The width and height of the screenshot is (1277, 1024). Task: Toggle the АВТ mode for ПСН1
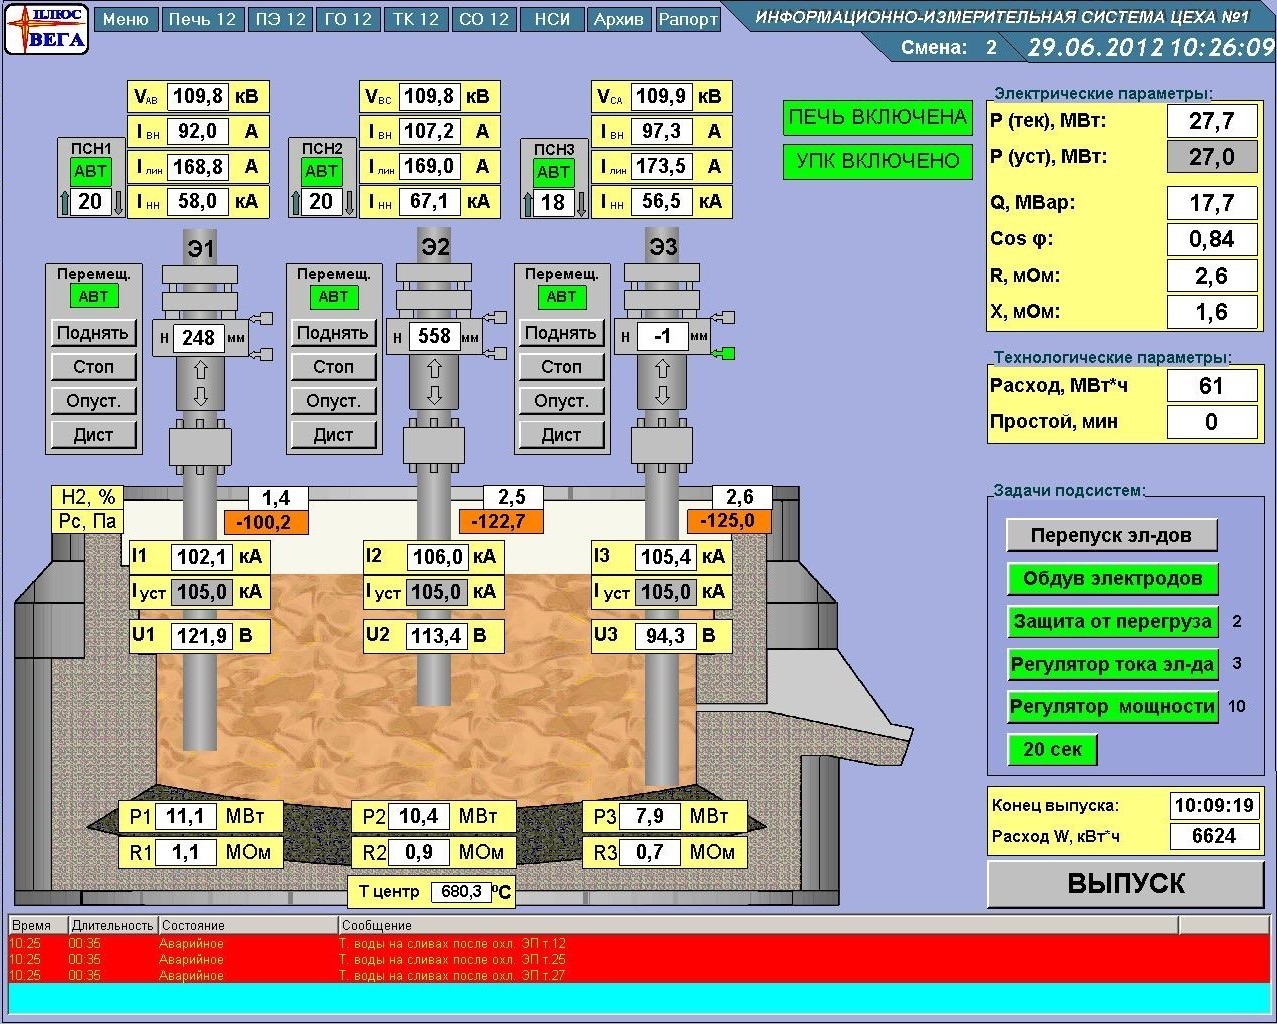90,171
